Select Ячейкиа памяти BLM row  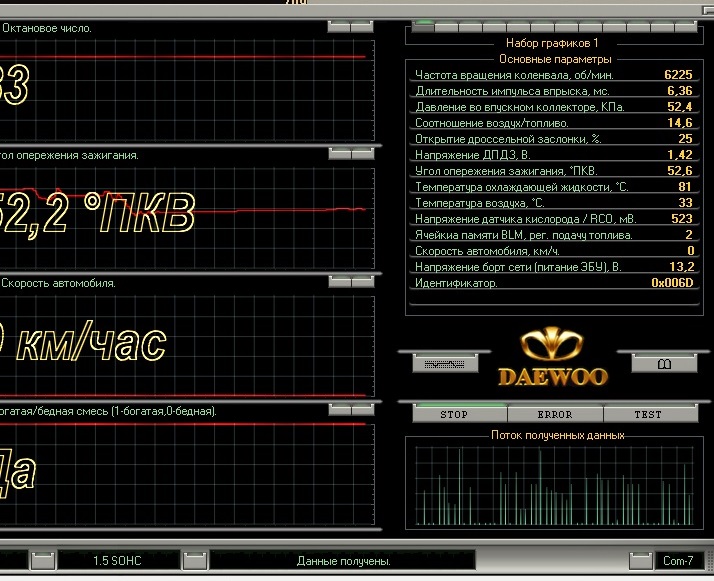554,235
